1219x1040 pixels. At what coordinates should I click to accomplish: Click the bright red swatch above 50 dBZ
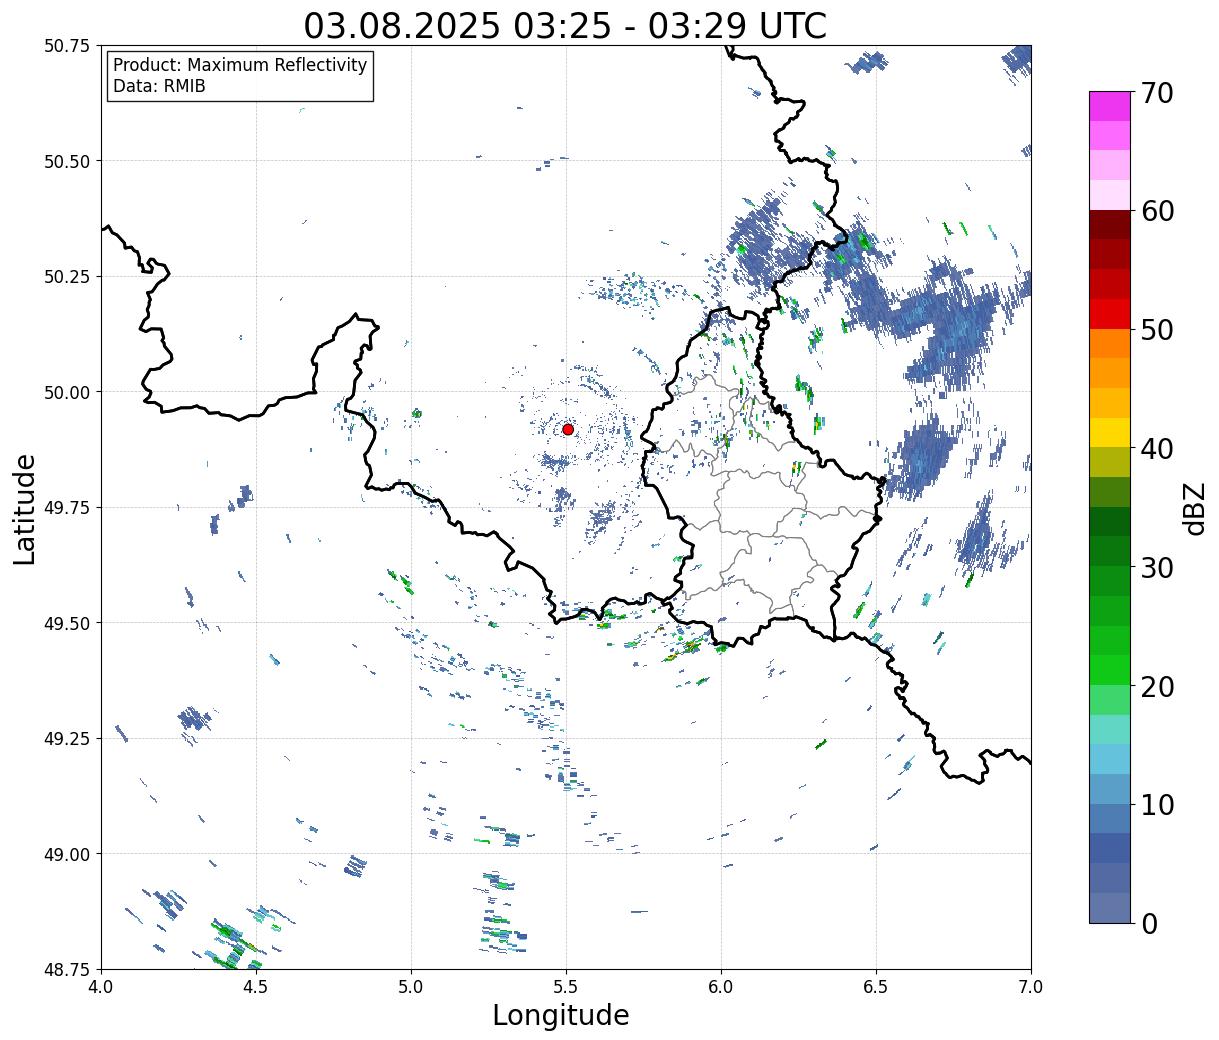click(1110, 314)
